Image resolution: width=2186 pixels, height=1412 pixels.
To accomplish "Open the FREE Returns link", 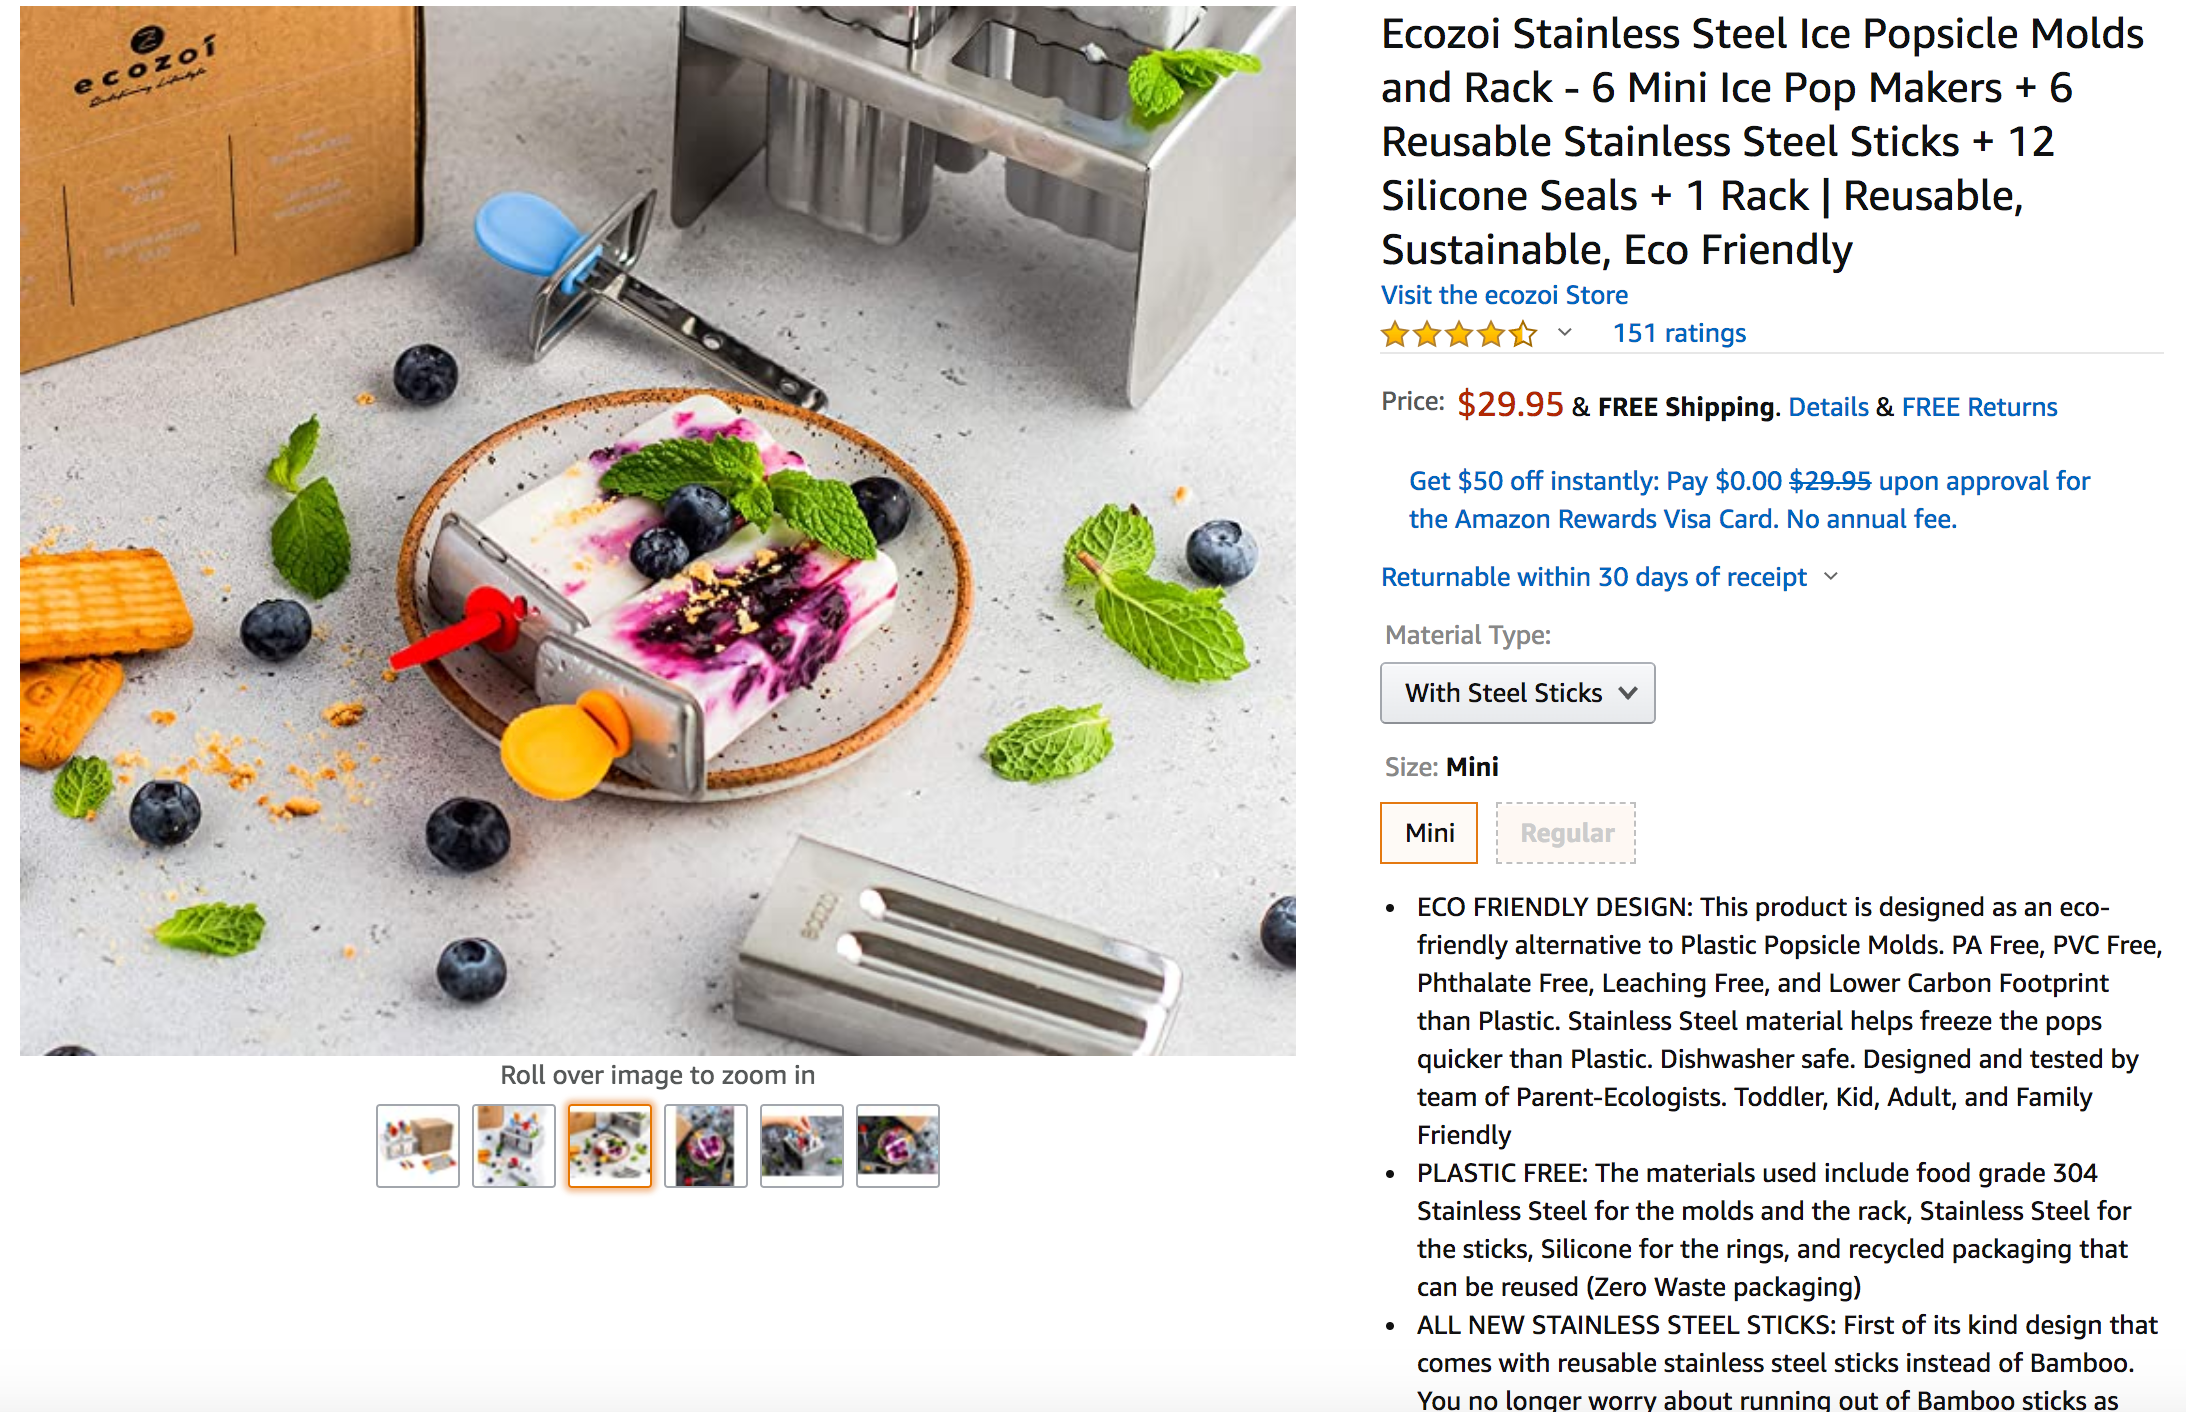I will 1979,407.
